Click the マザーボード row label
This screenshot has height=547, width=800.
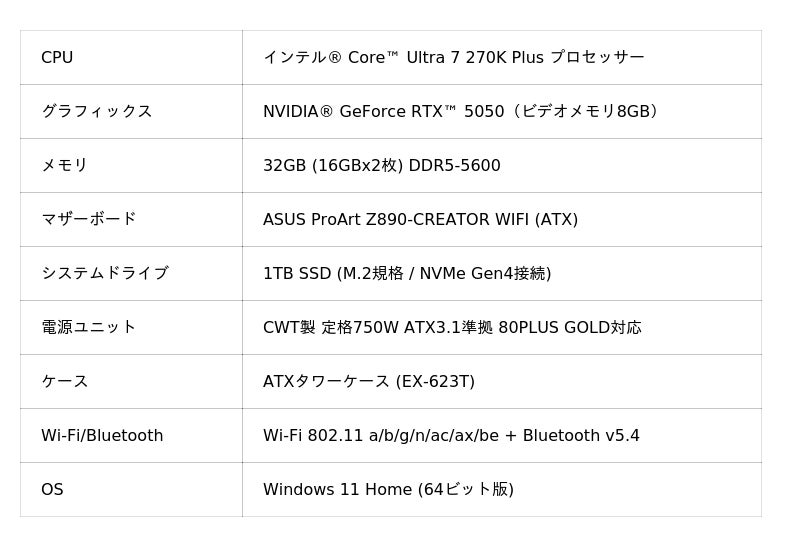(x=88, y=220)
